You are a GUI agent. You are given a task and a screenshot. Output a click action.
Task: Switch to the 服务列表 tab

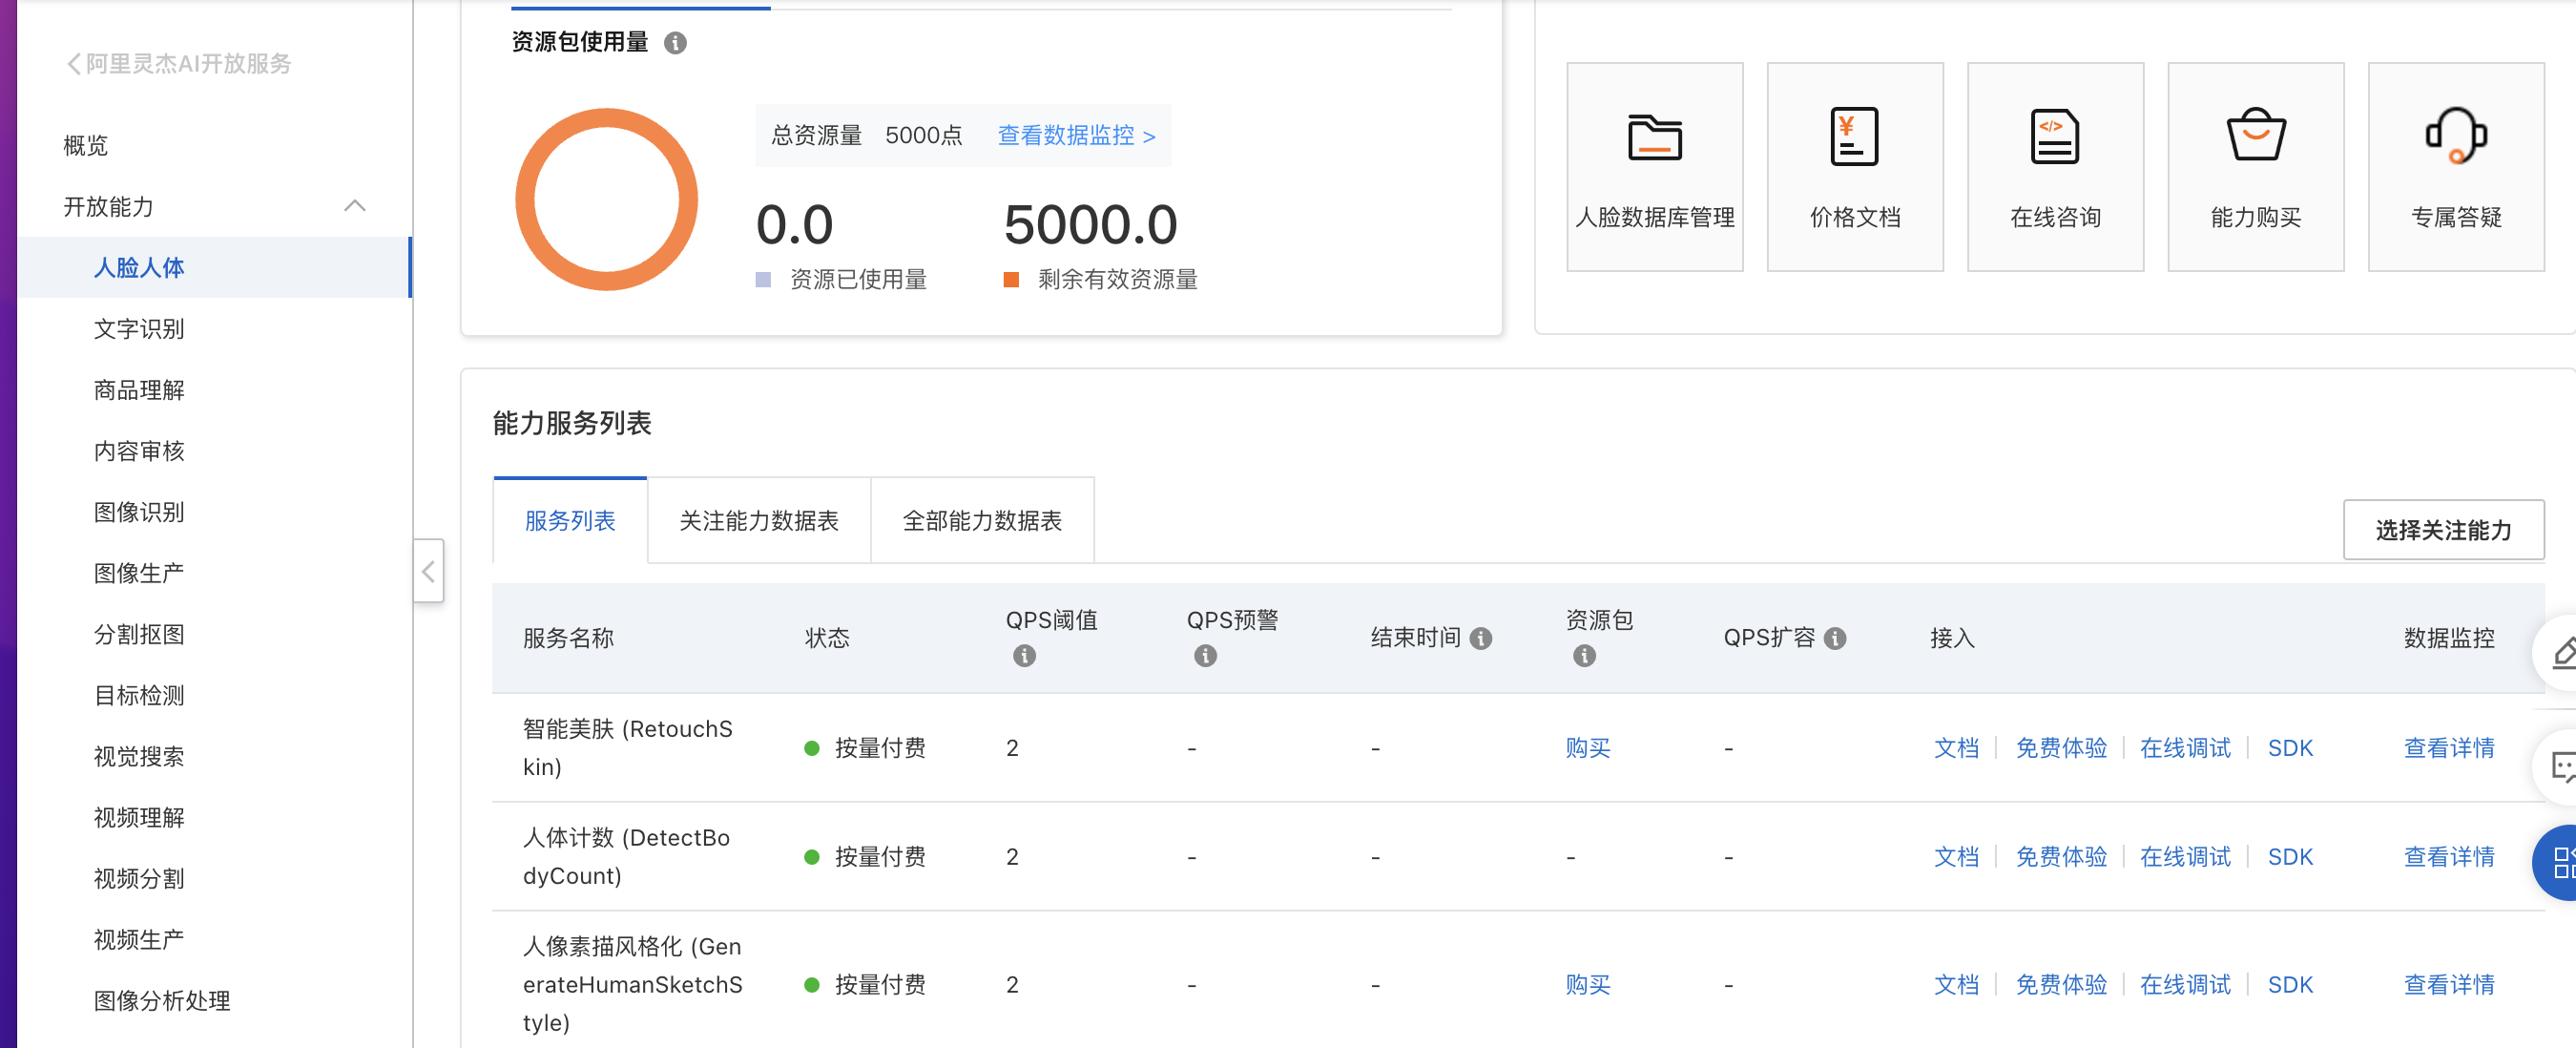click(x=570, y=520)
